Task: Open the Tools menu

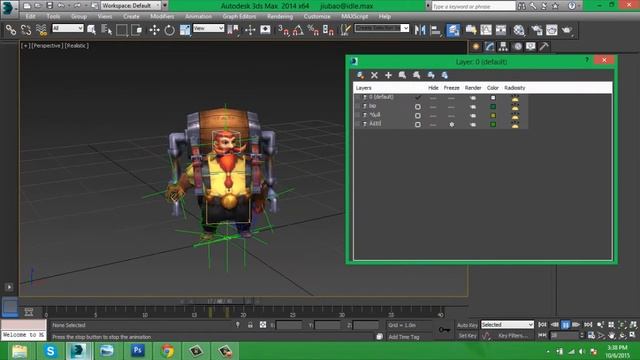Action: (x=53, y=16)
